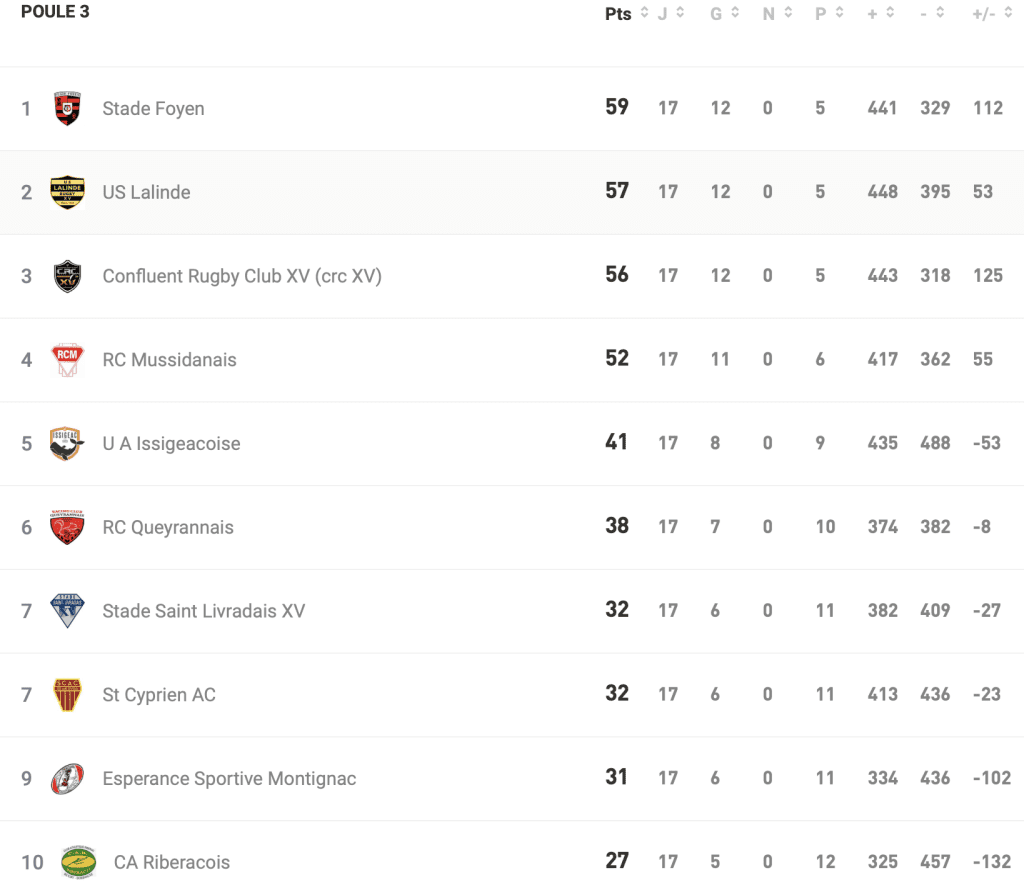
Task: Open the Stade Foyen team link
Action: pyautogui.click(x=153, y=108)
